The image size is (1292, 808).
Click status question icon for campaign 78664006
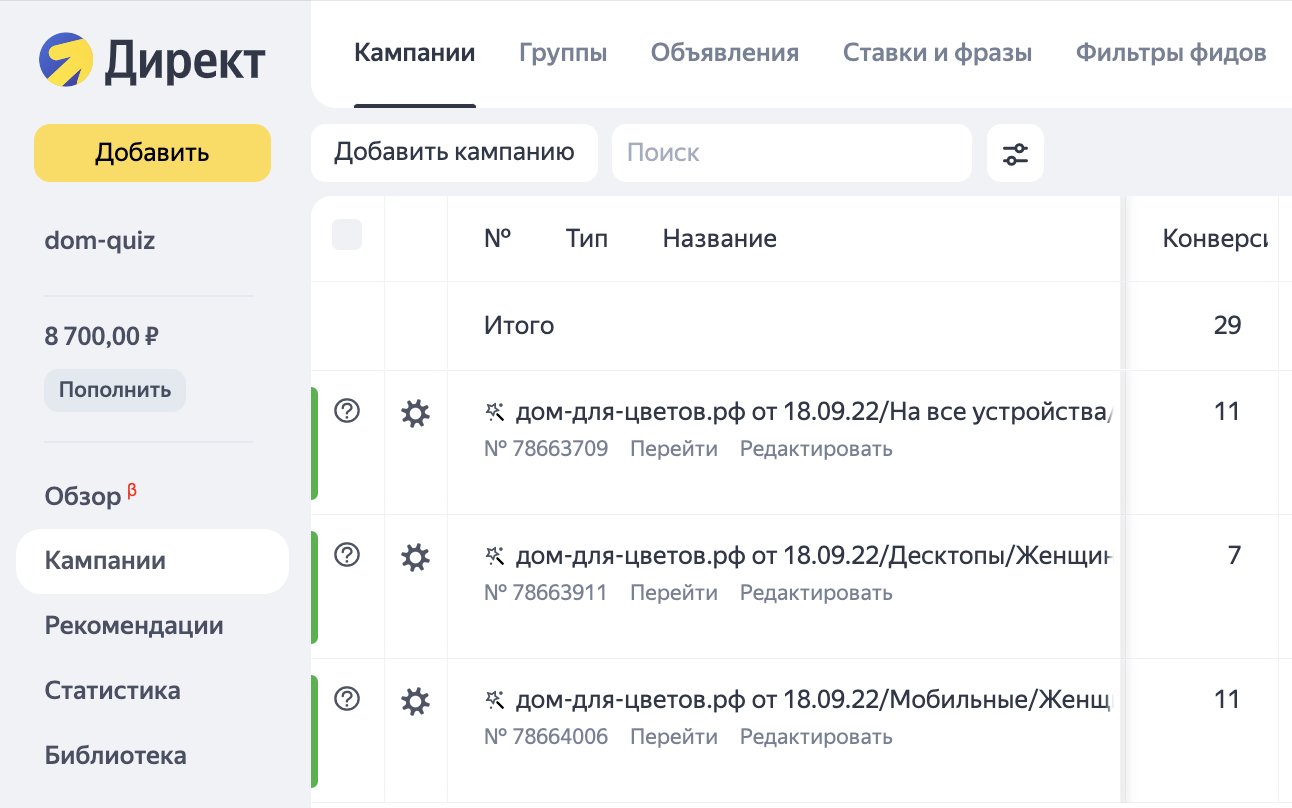click(x=347, y=699)
